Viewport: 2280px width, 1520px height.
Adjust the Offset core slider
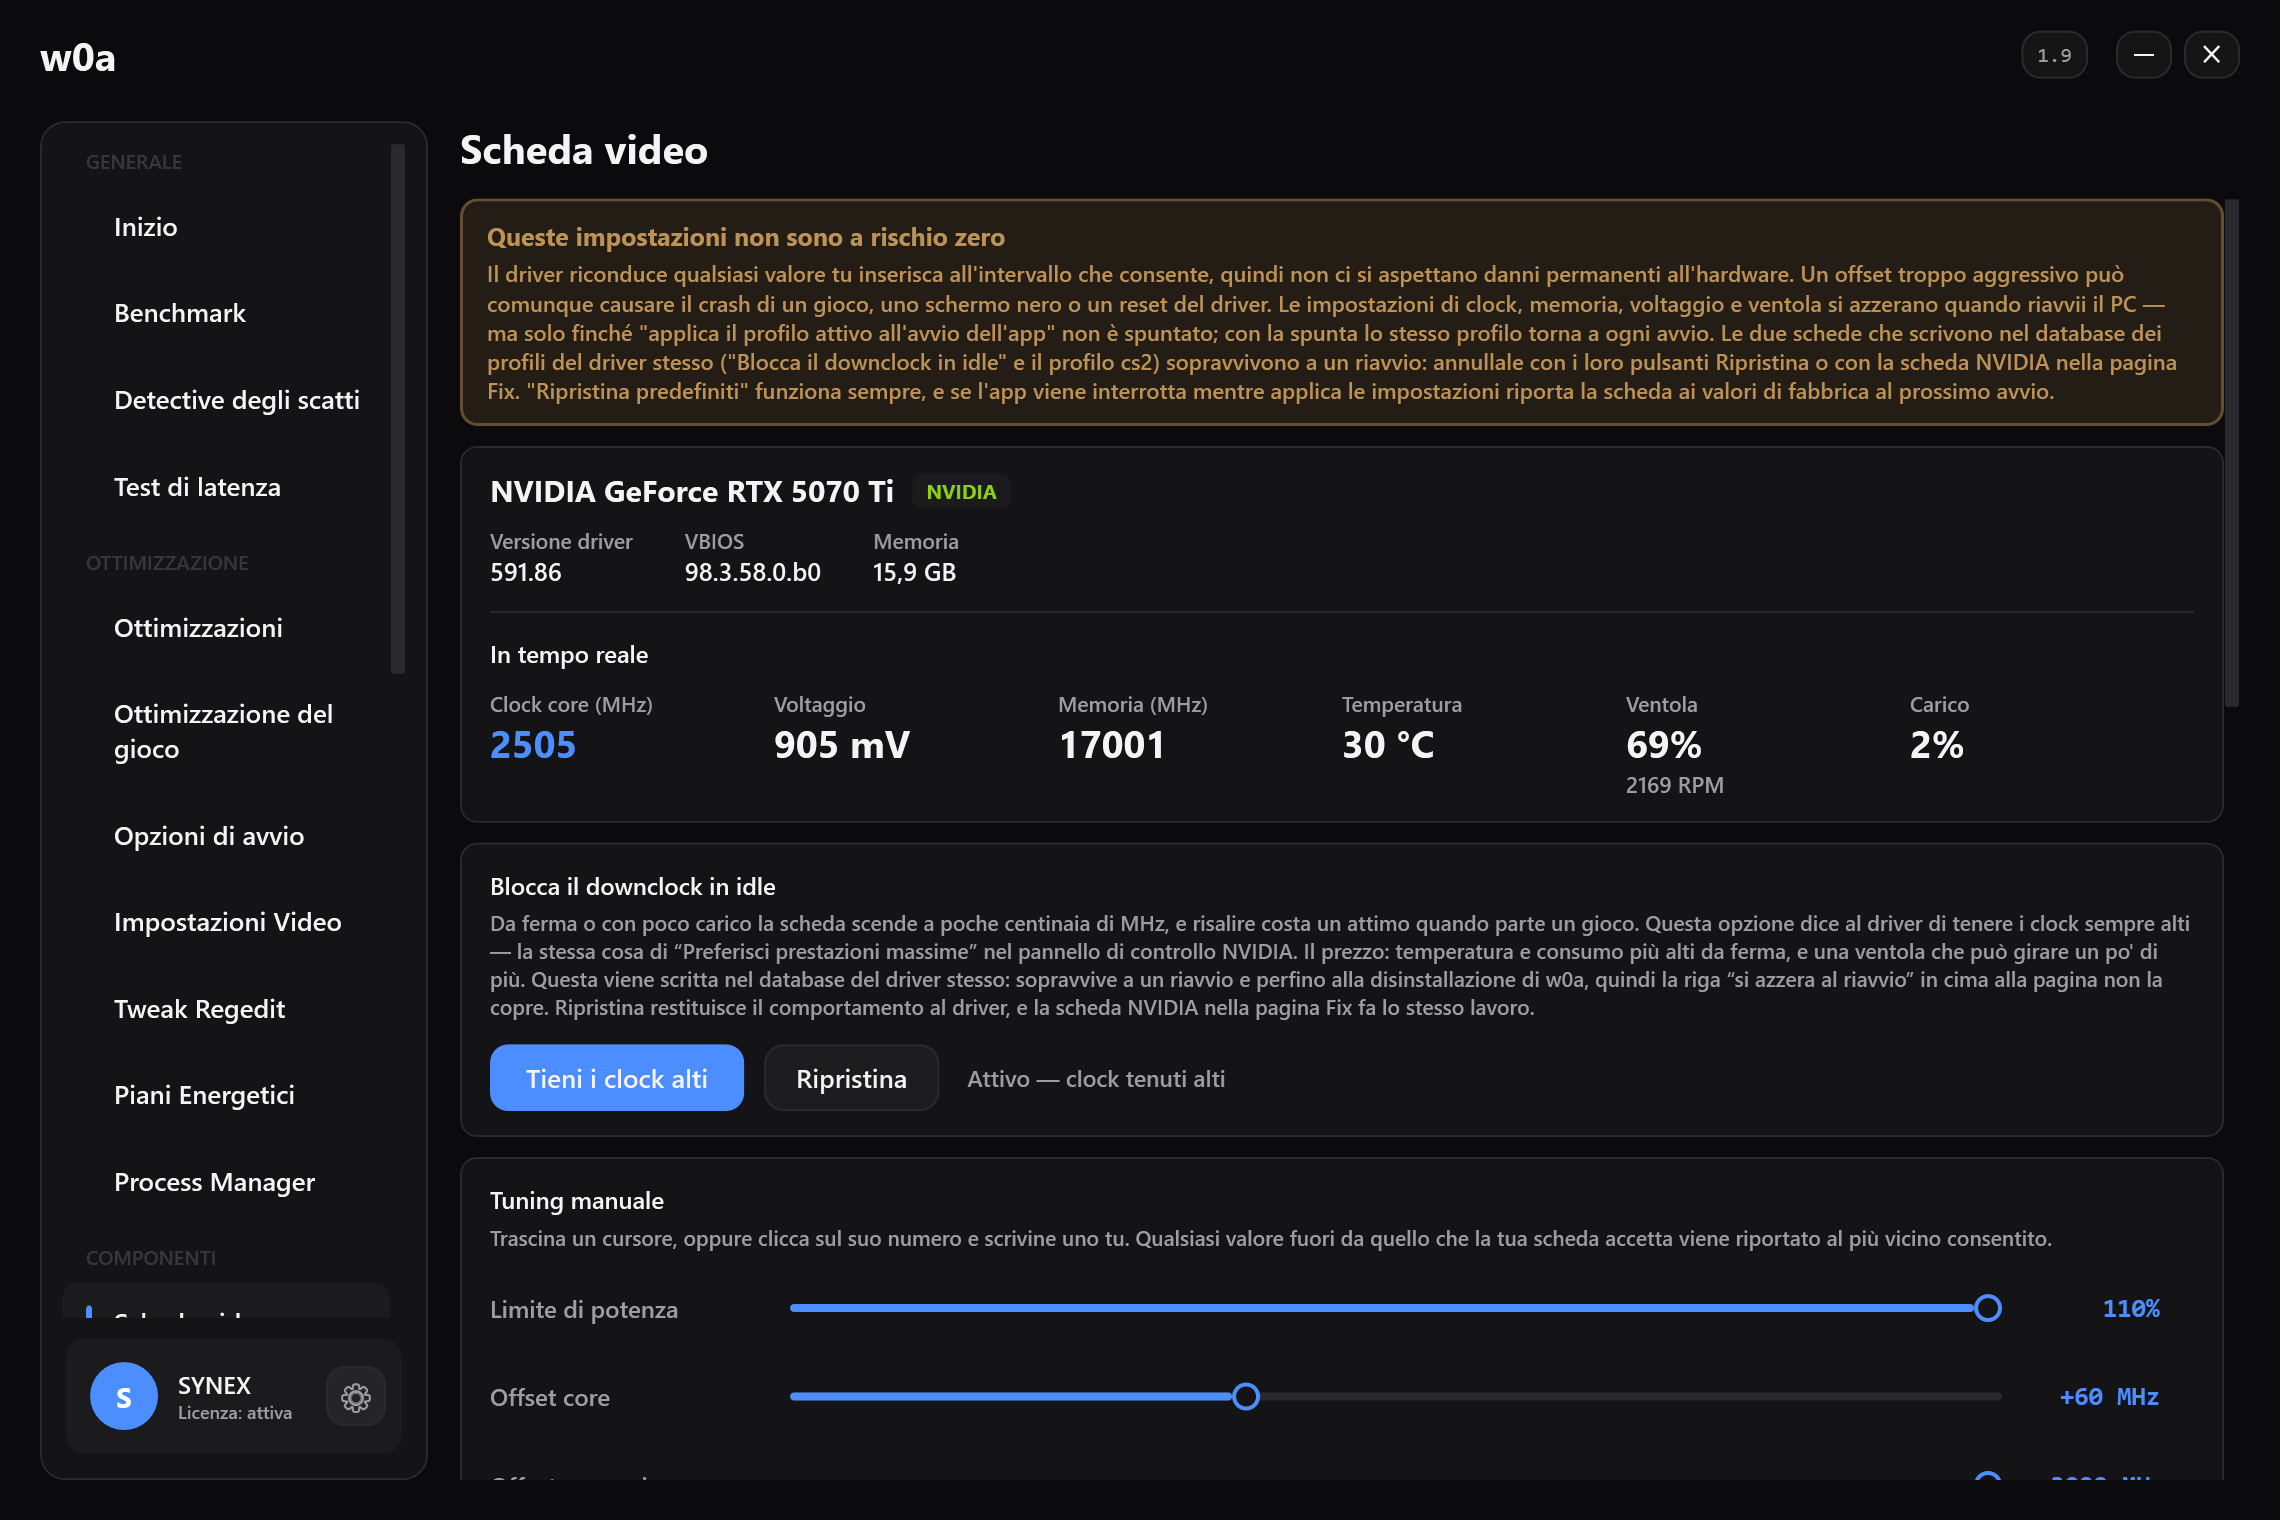coord(1395,1396)
